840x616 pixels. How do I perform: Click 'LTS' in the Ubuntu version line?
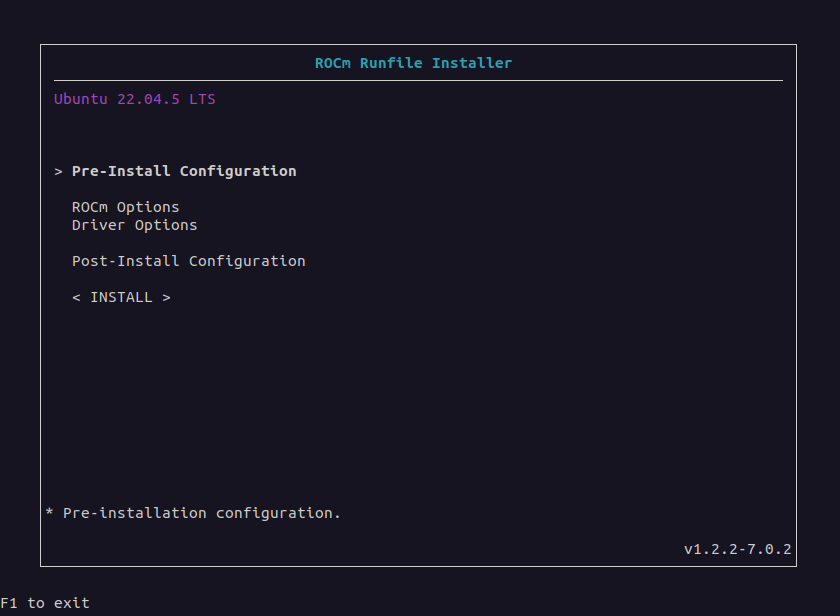click(202, 99)
